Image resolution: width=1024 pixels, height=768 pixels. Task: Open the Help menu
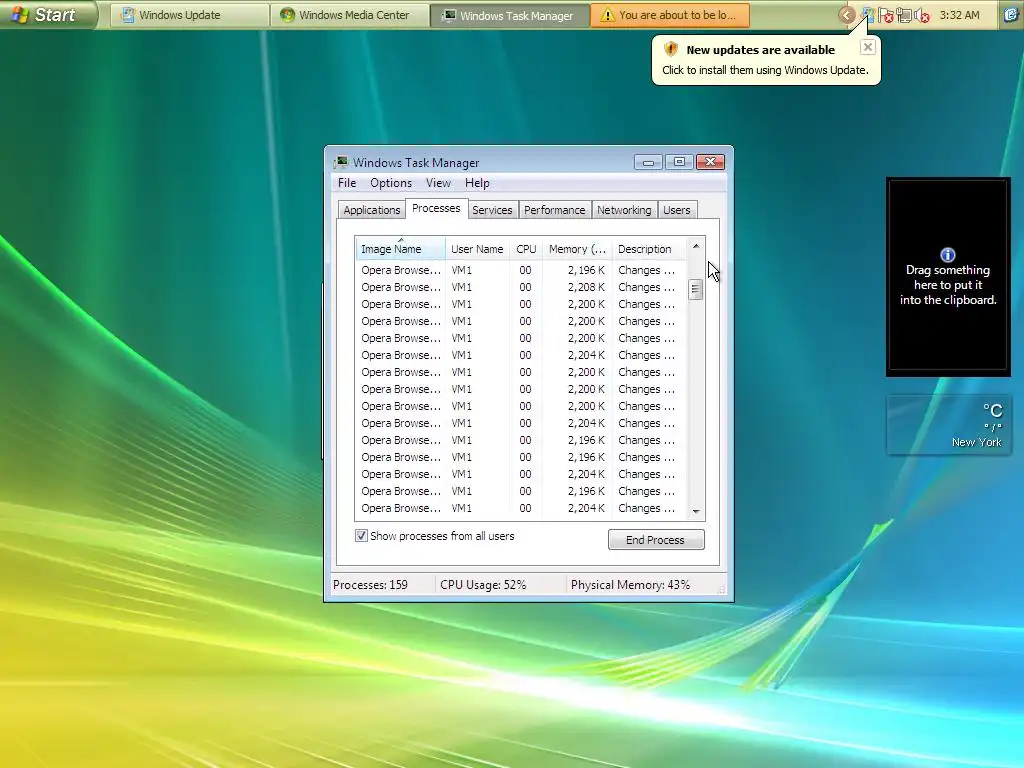(x=477, y=184)
